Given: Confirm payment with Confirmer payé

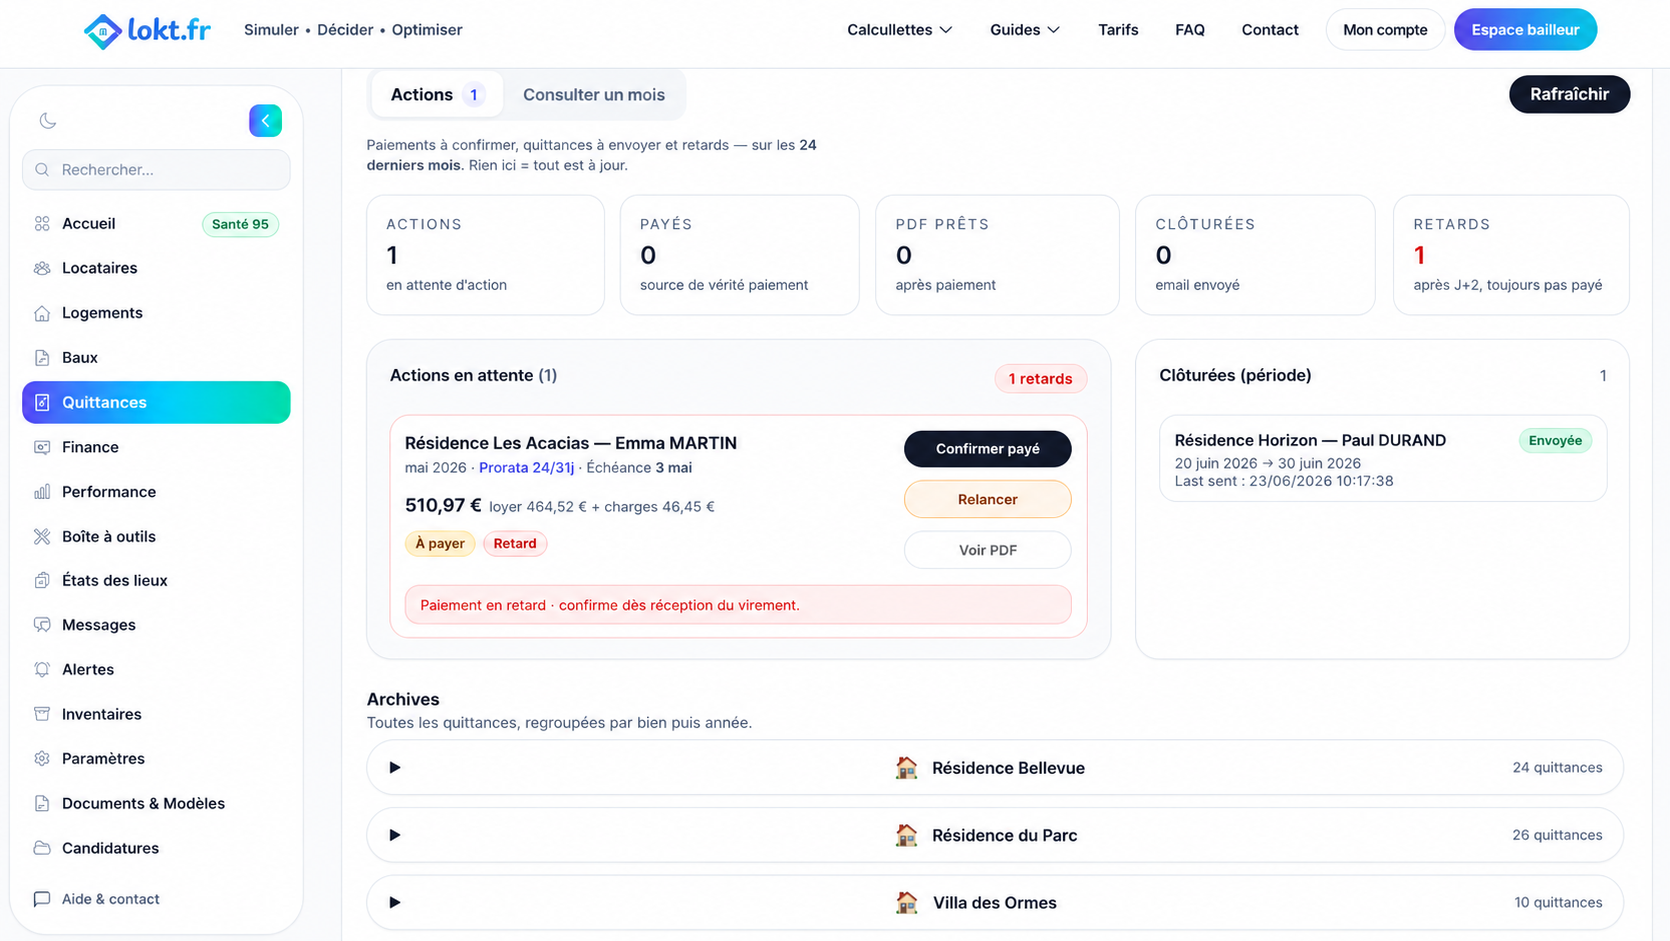Looking at the screenshot, I should click(x=987, y=449).
